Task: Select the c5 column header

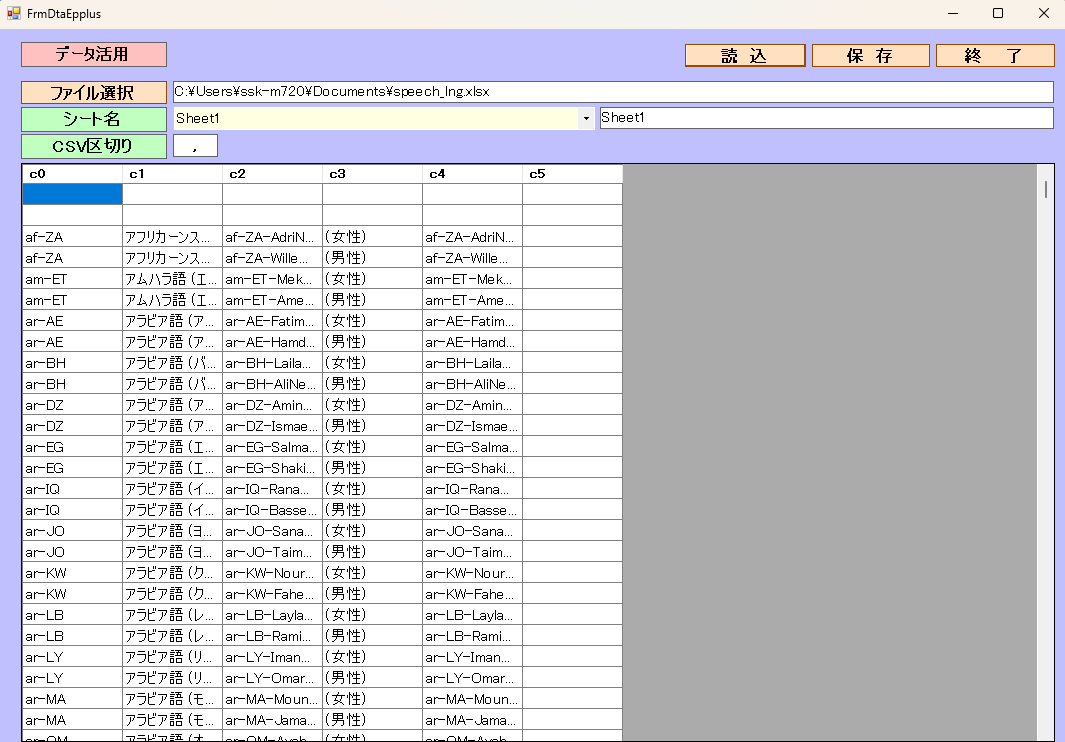Action: click(x=572, y=174)
